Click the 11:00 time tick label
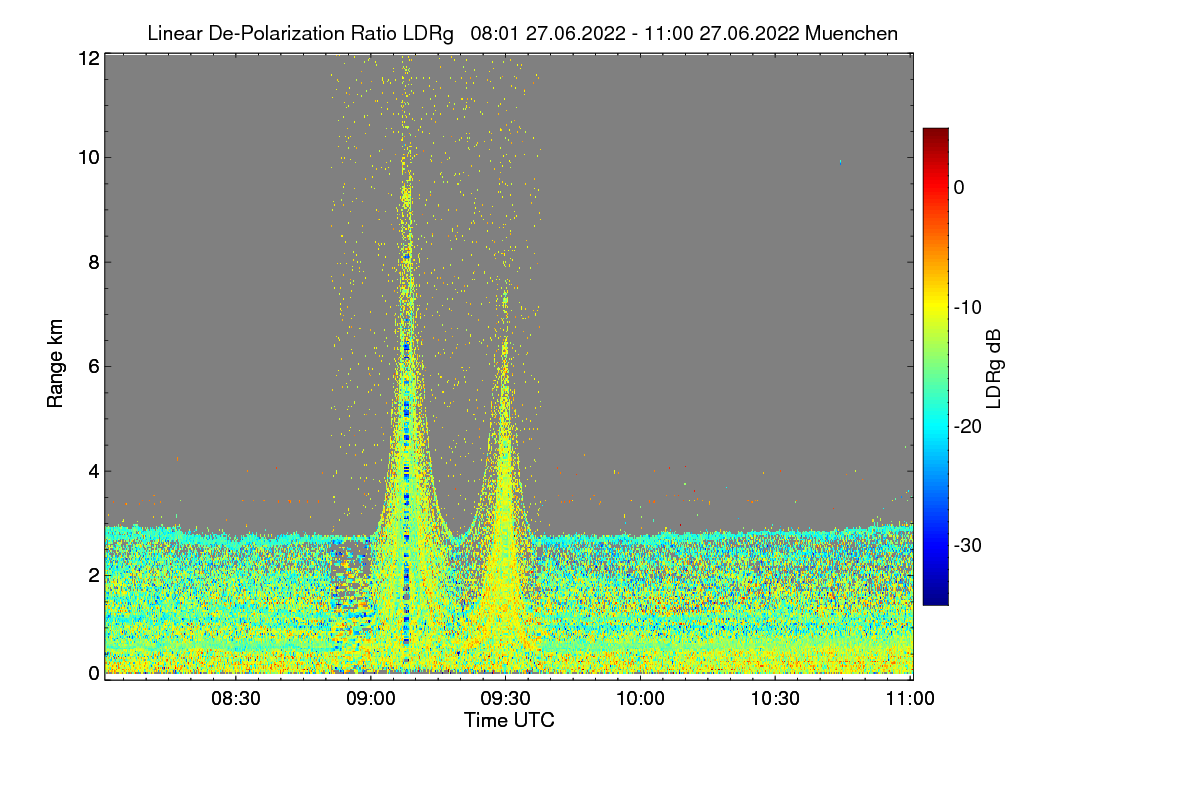The height and width of the screenshot is (800, 1200). [909, 699]
